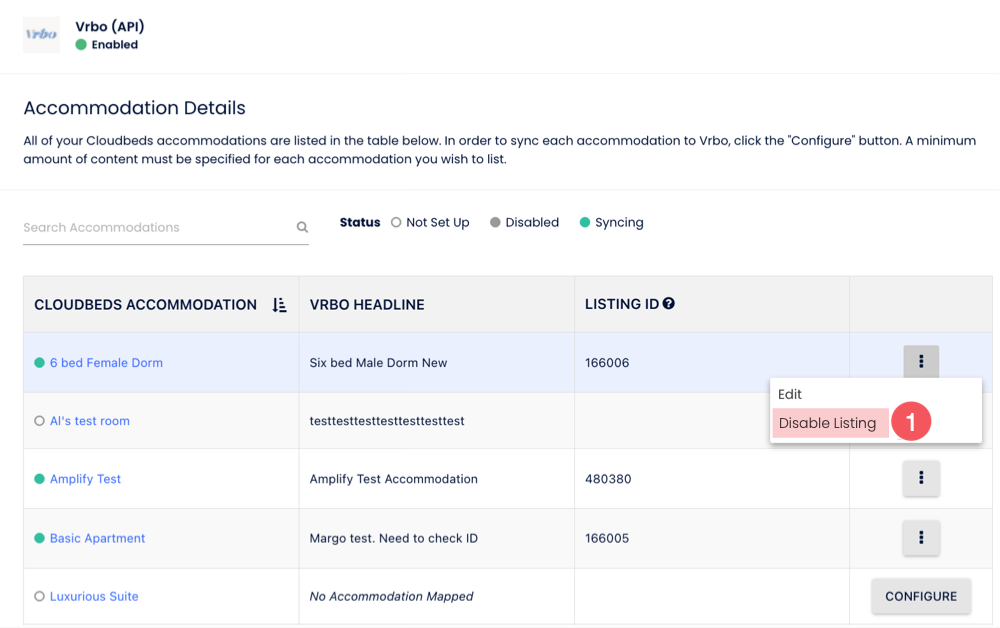1000x628 pixels.
Task: Open Al's test room link
Action: point(90,421)
